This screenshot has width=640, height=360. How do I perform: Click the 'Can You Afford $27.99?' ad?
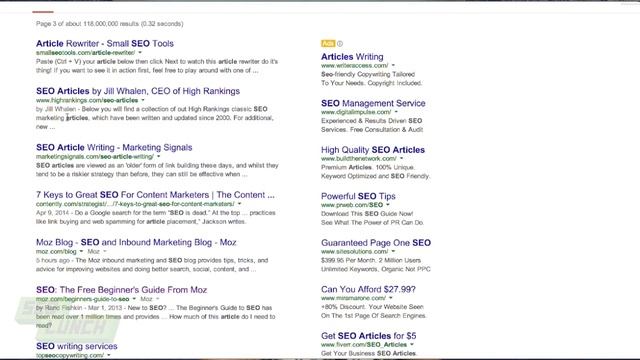tap(368, 289)
